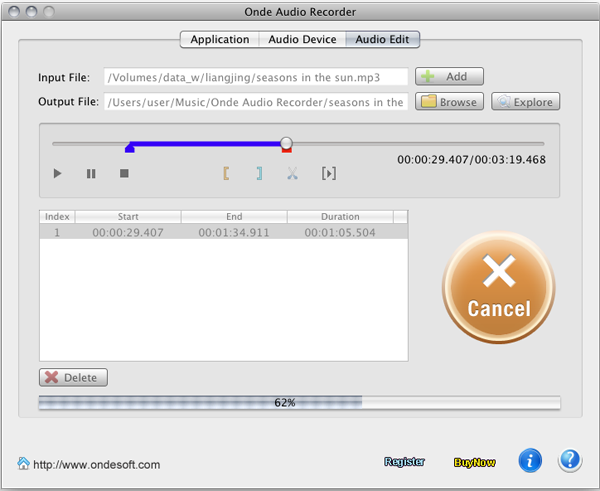This screenshot has width=600, height=491.
Task: Set selection end with right bracket icon
Action: tap(259, 174)
